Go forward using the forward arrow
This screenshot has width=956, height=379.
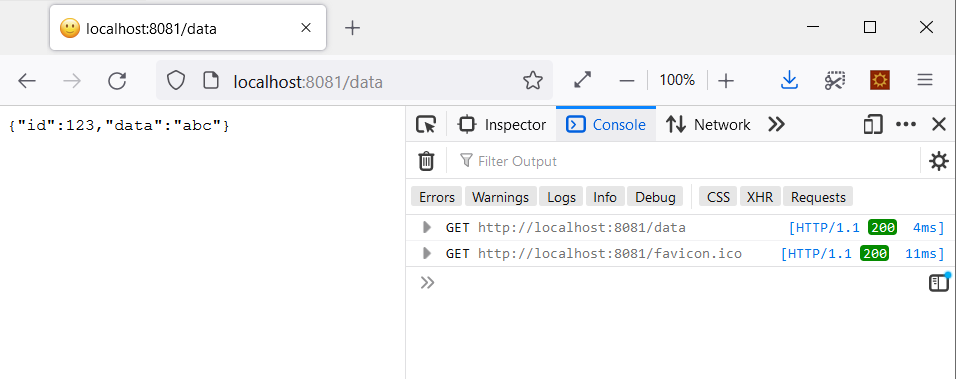pos(72,80)
